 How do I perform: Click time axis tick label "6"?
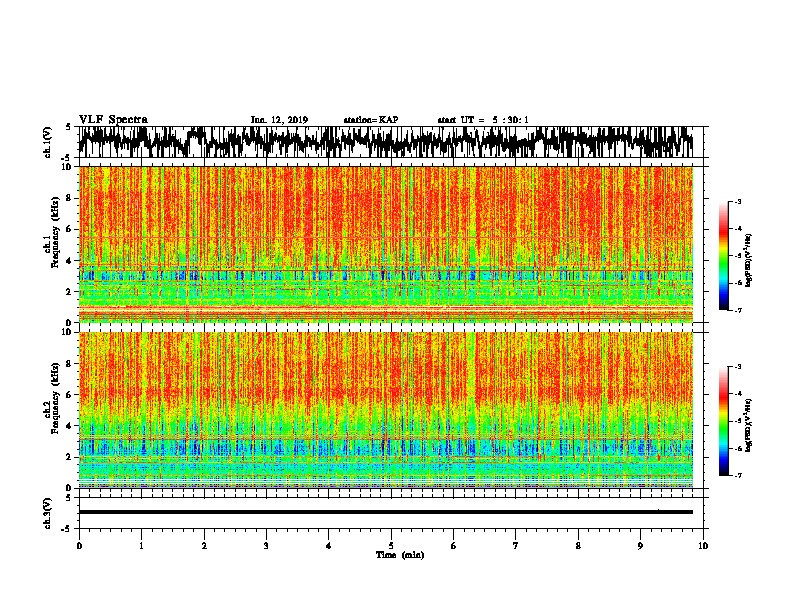tap(454, 545)
